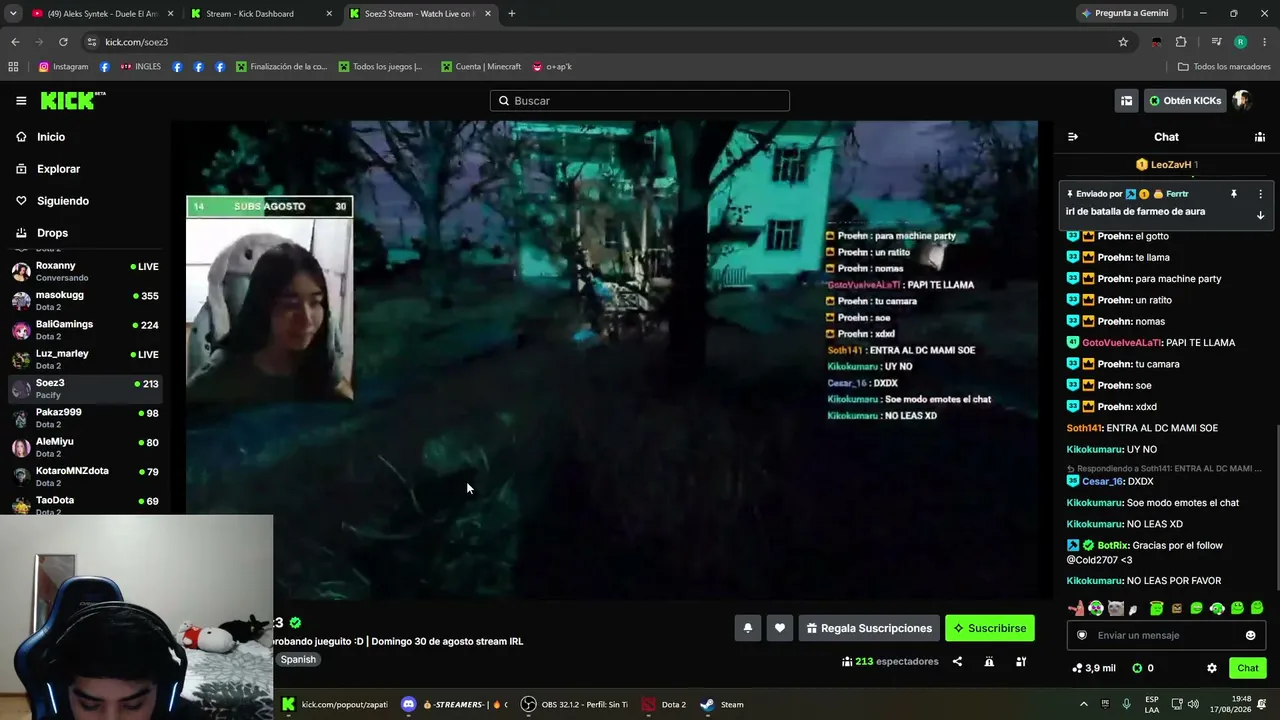Go to Inicio in the sidebar
The height and width of the screenshot is (720, 1280).
point(51,137)
